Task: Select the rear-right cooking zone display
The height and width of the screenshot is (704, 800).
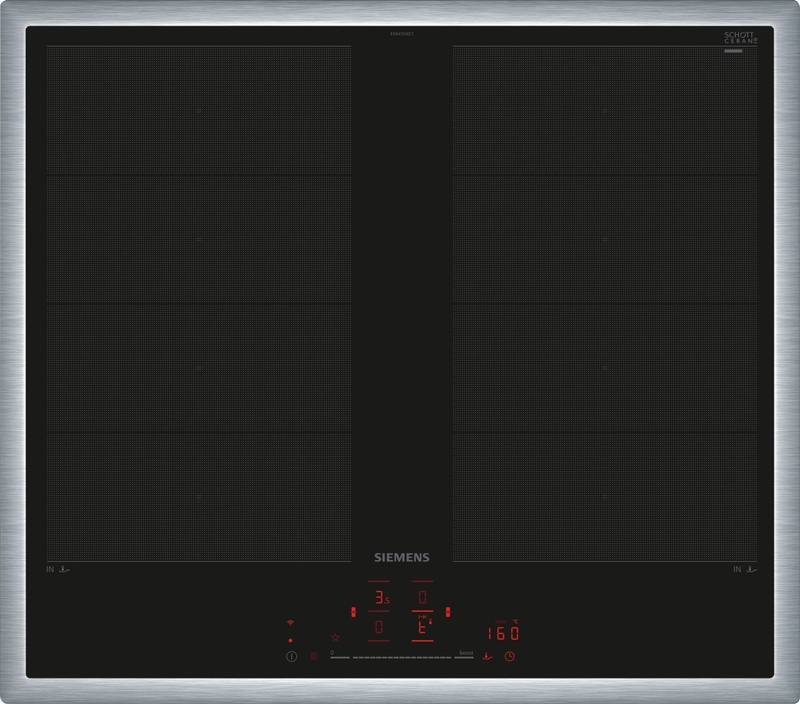Action: (x=422, y=598)
